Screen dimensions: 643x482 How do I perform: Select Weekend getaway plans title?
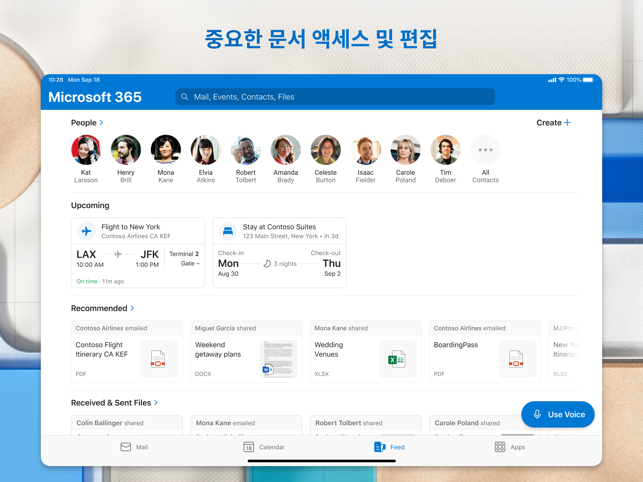pyautogui.click(x=218, y=350)
